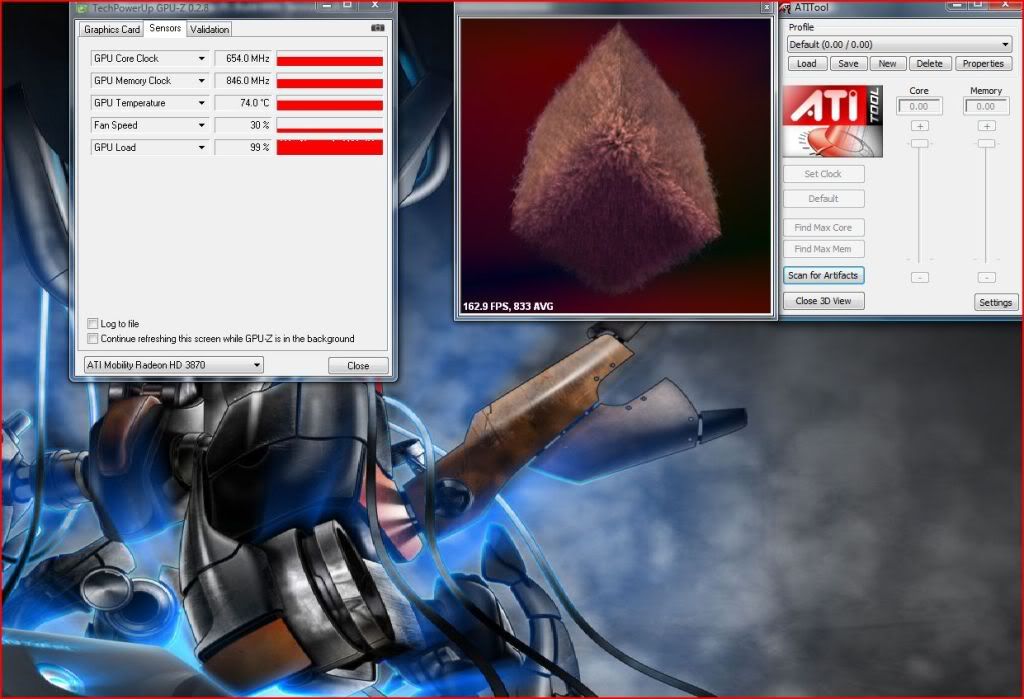Open the GPU Memory Clock sensor dropdown

click(202, 81)
